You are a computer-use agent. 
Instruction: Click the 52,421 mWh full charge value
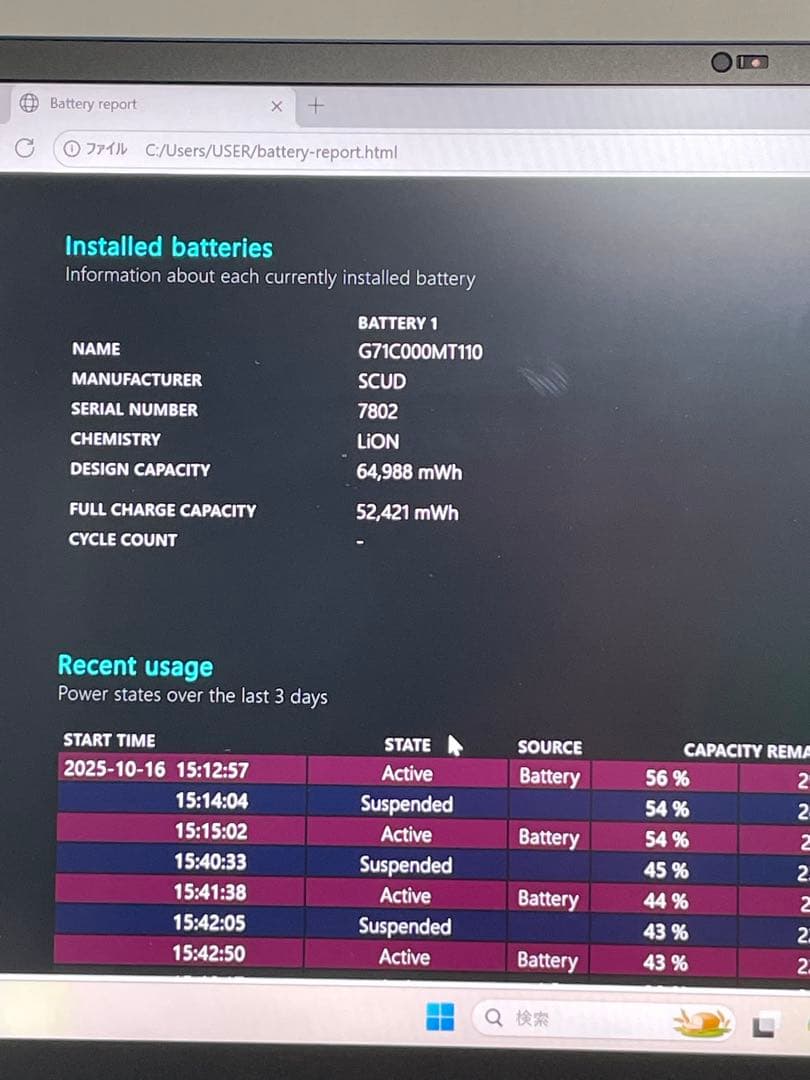click(407, 513)
